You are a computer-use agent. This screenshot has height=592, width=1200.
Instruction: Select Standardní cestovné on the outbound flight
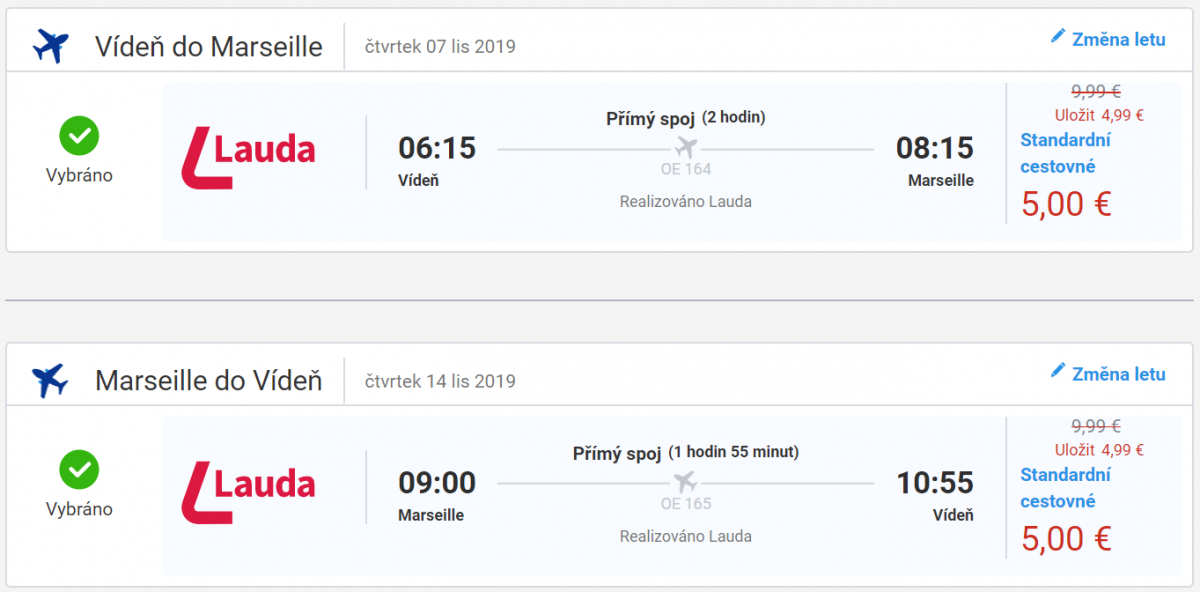pyautogui.click(x=1065, y=153)
